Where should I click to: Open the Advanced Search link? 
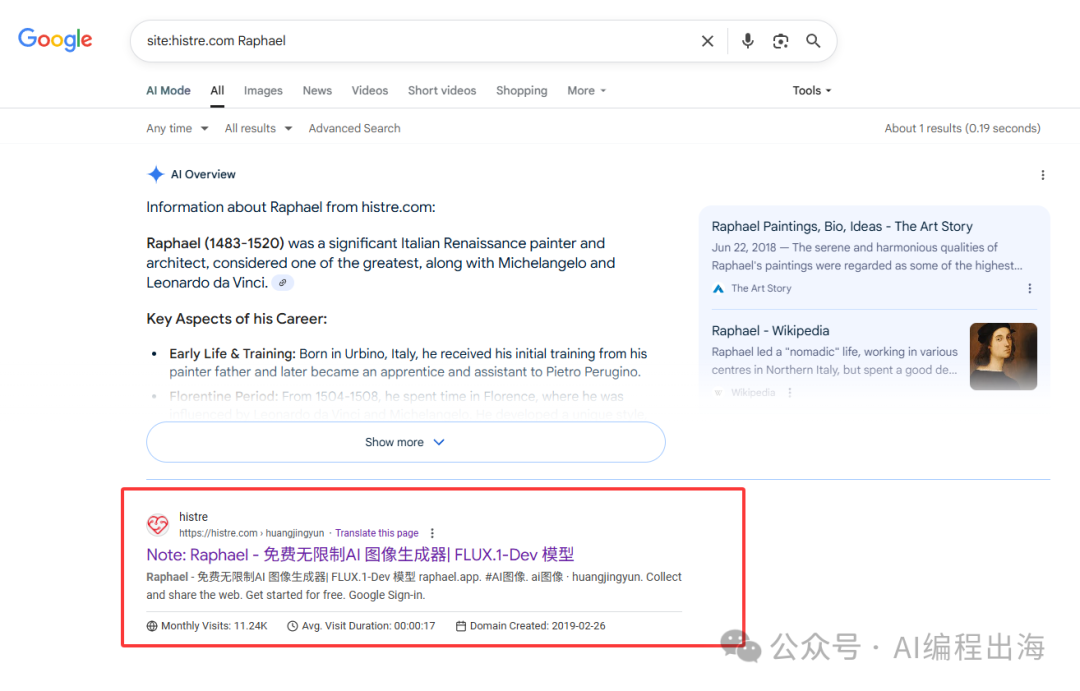(x=354, y=128)
